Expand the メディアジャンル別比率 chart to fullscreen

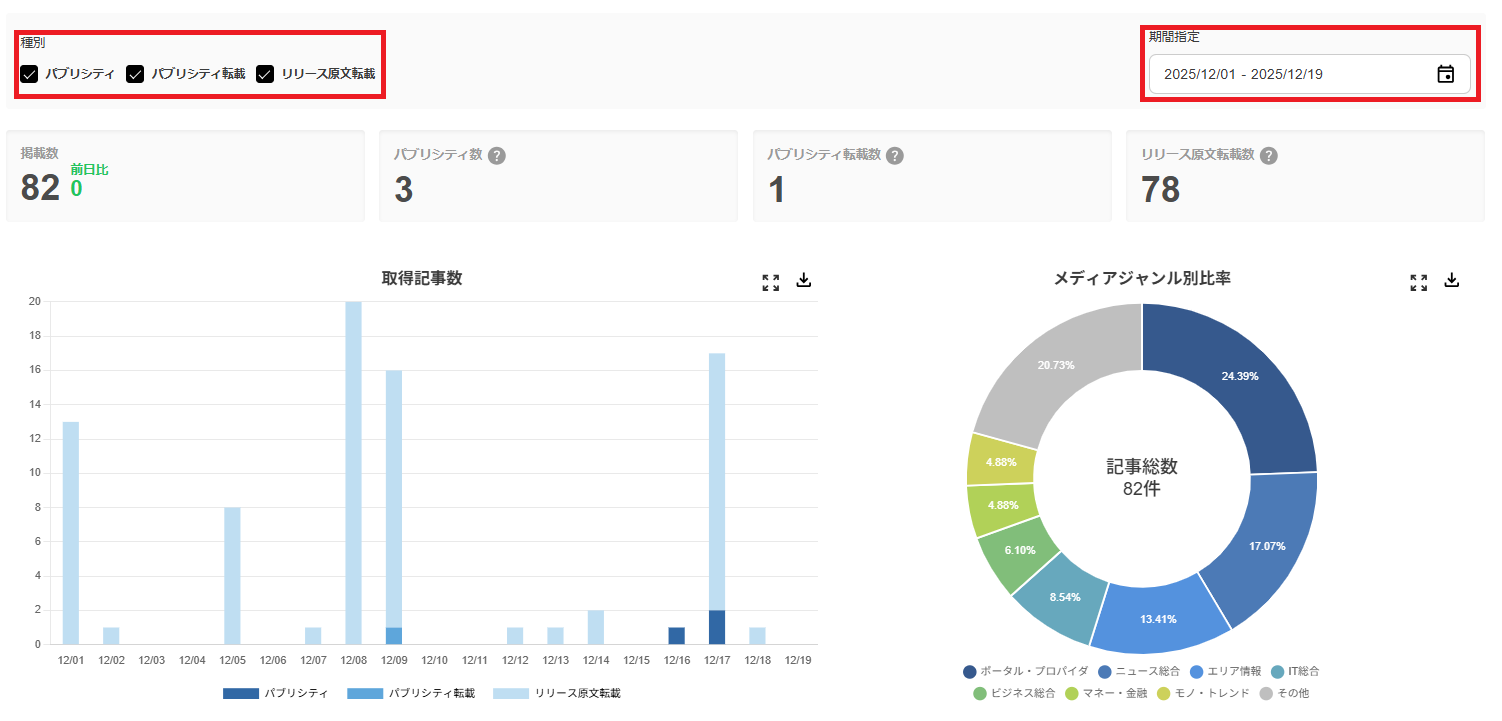tap(1418, 281)
